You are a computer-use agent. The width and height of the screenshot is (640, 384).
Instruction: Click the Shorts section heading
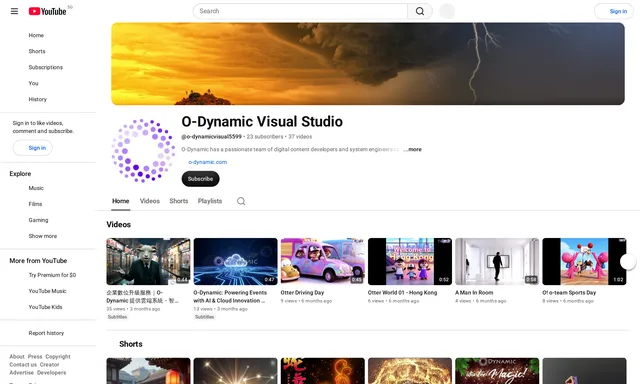[131, 344]
